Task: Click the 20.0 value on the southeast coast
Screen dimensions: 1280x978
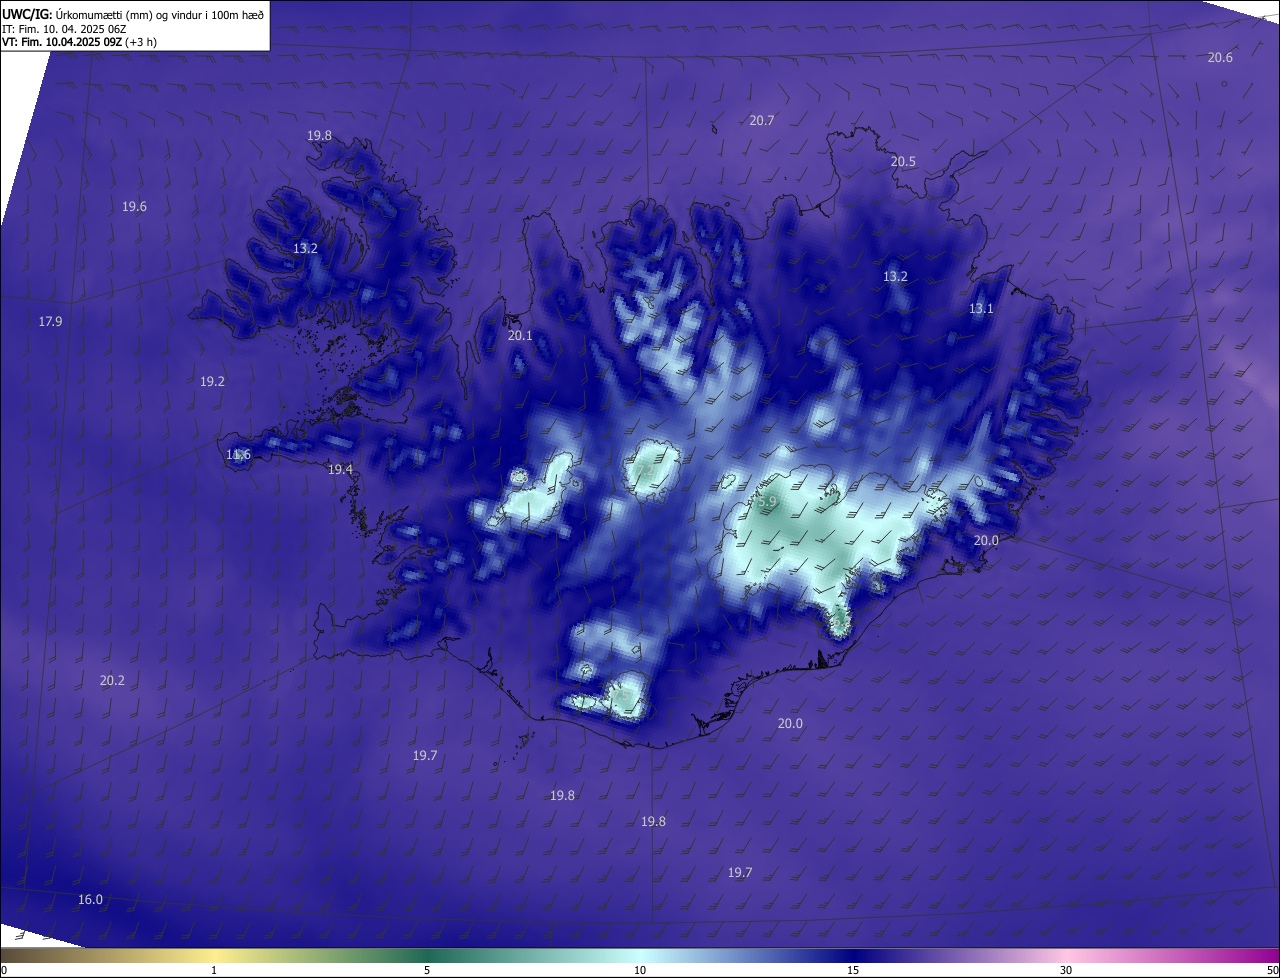Action: click(x=986, y=541)
